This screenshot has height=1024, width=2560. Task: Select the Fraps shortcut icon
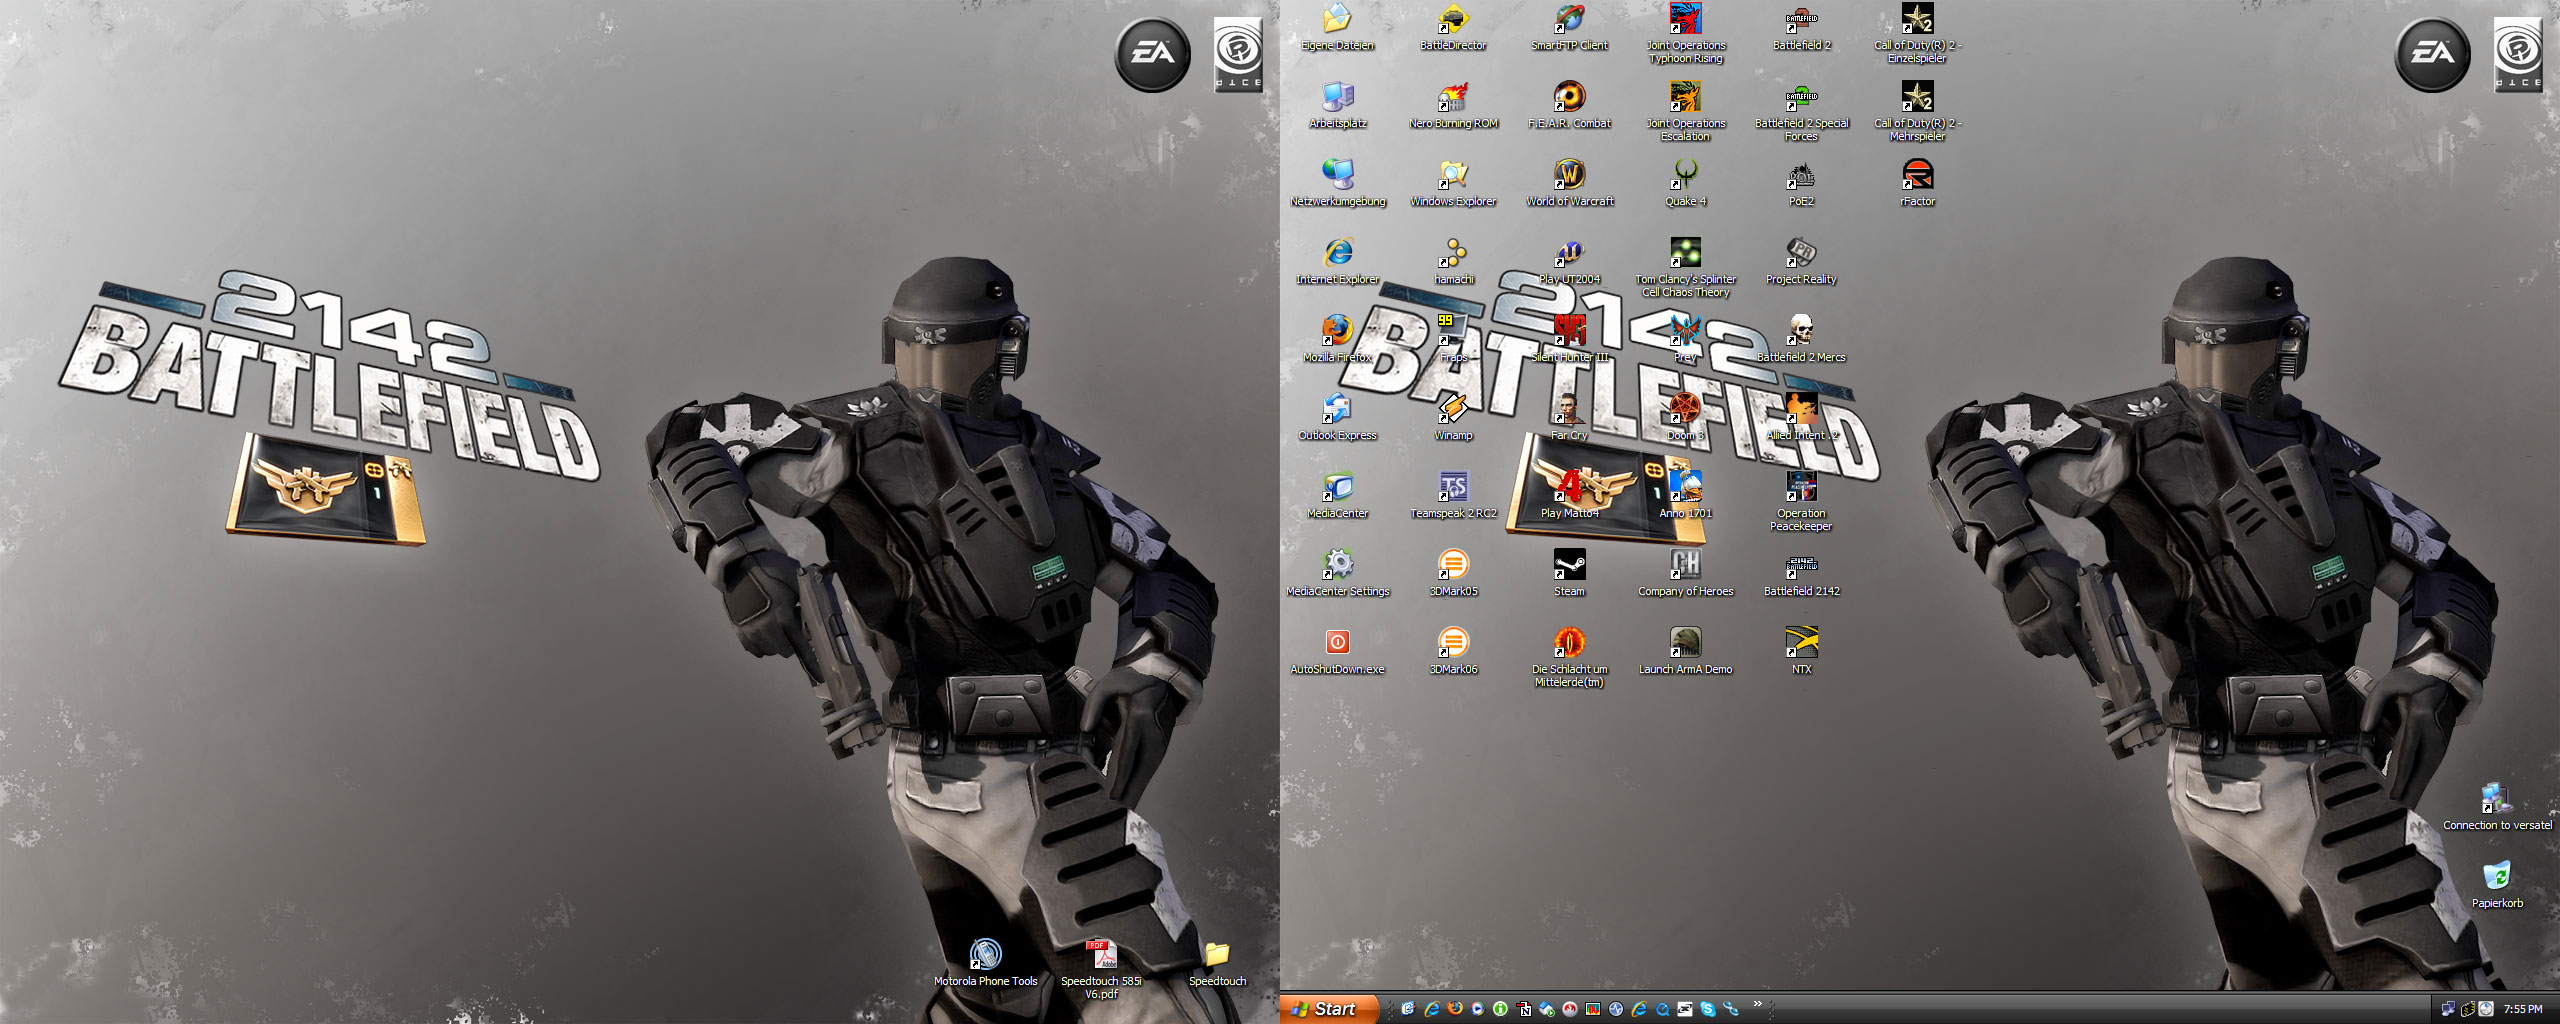click(x=1453, y=339)
